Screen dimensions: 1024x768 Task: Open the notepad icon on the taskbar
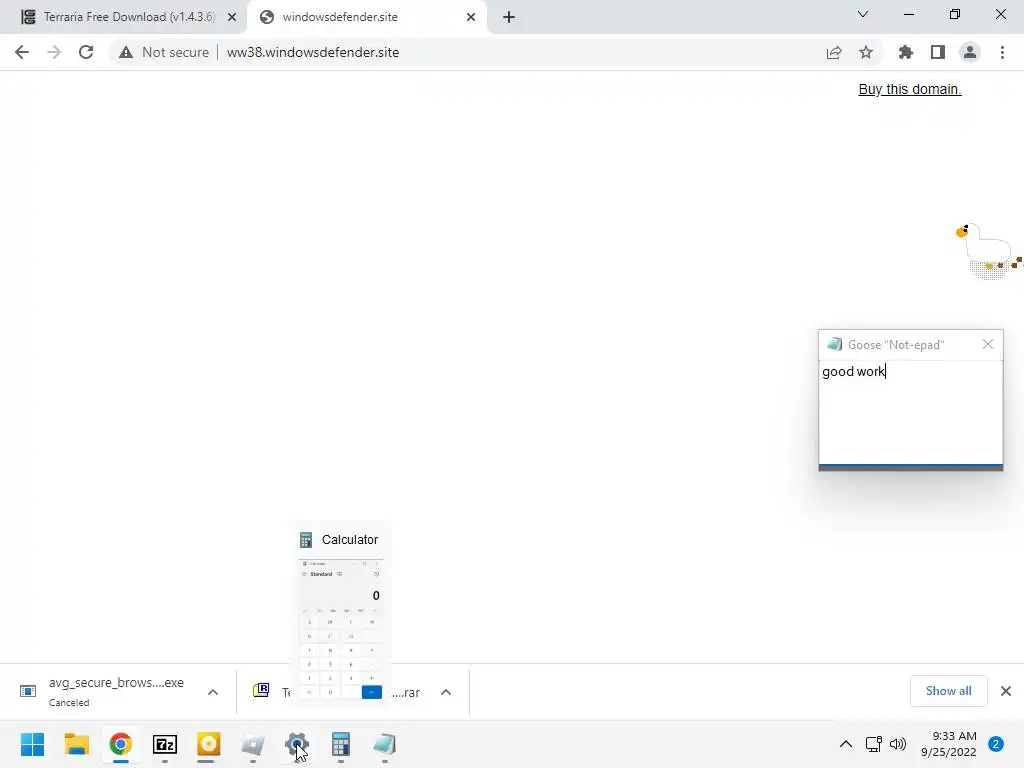coord(385,744)
